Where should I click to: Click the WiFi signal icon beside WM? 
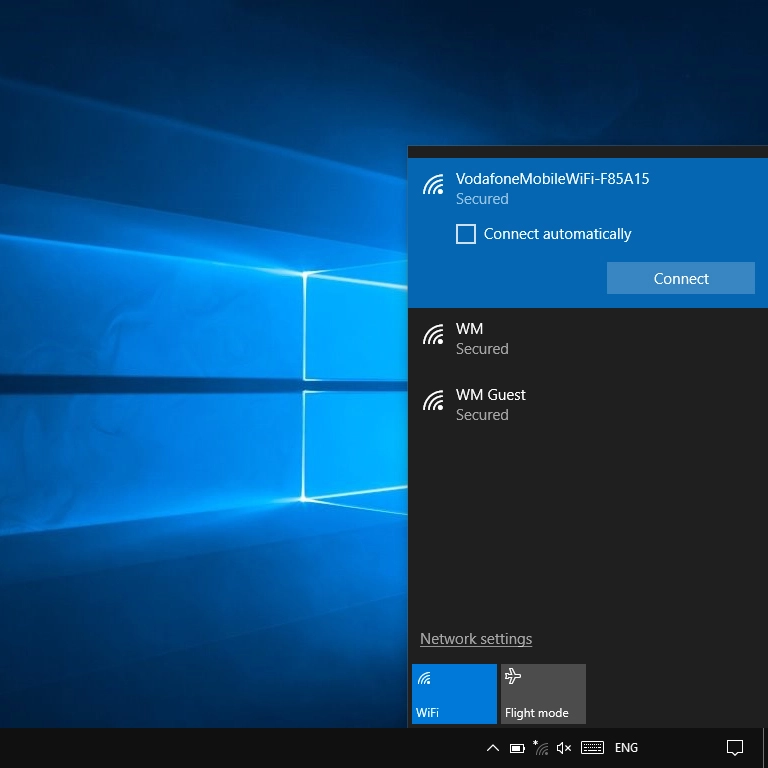(x=433, y=335)
